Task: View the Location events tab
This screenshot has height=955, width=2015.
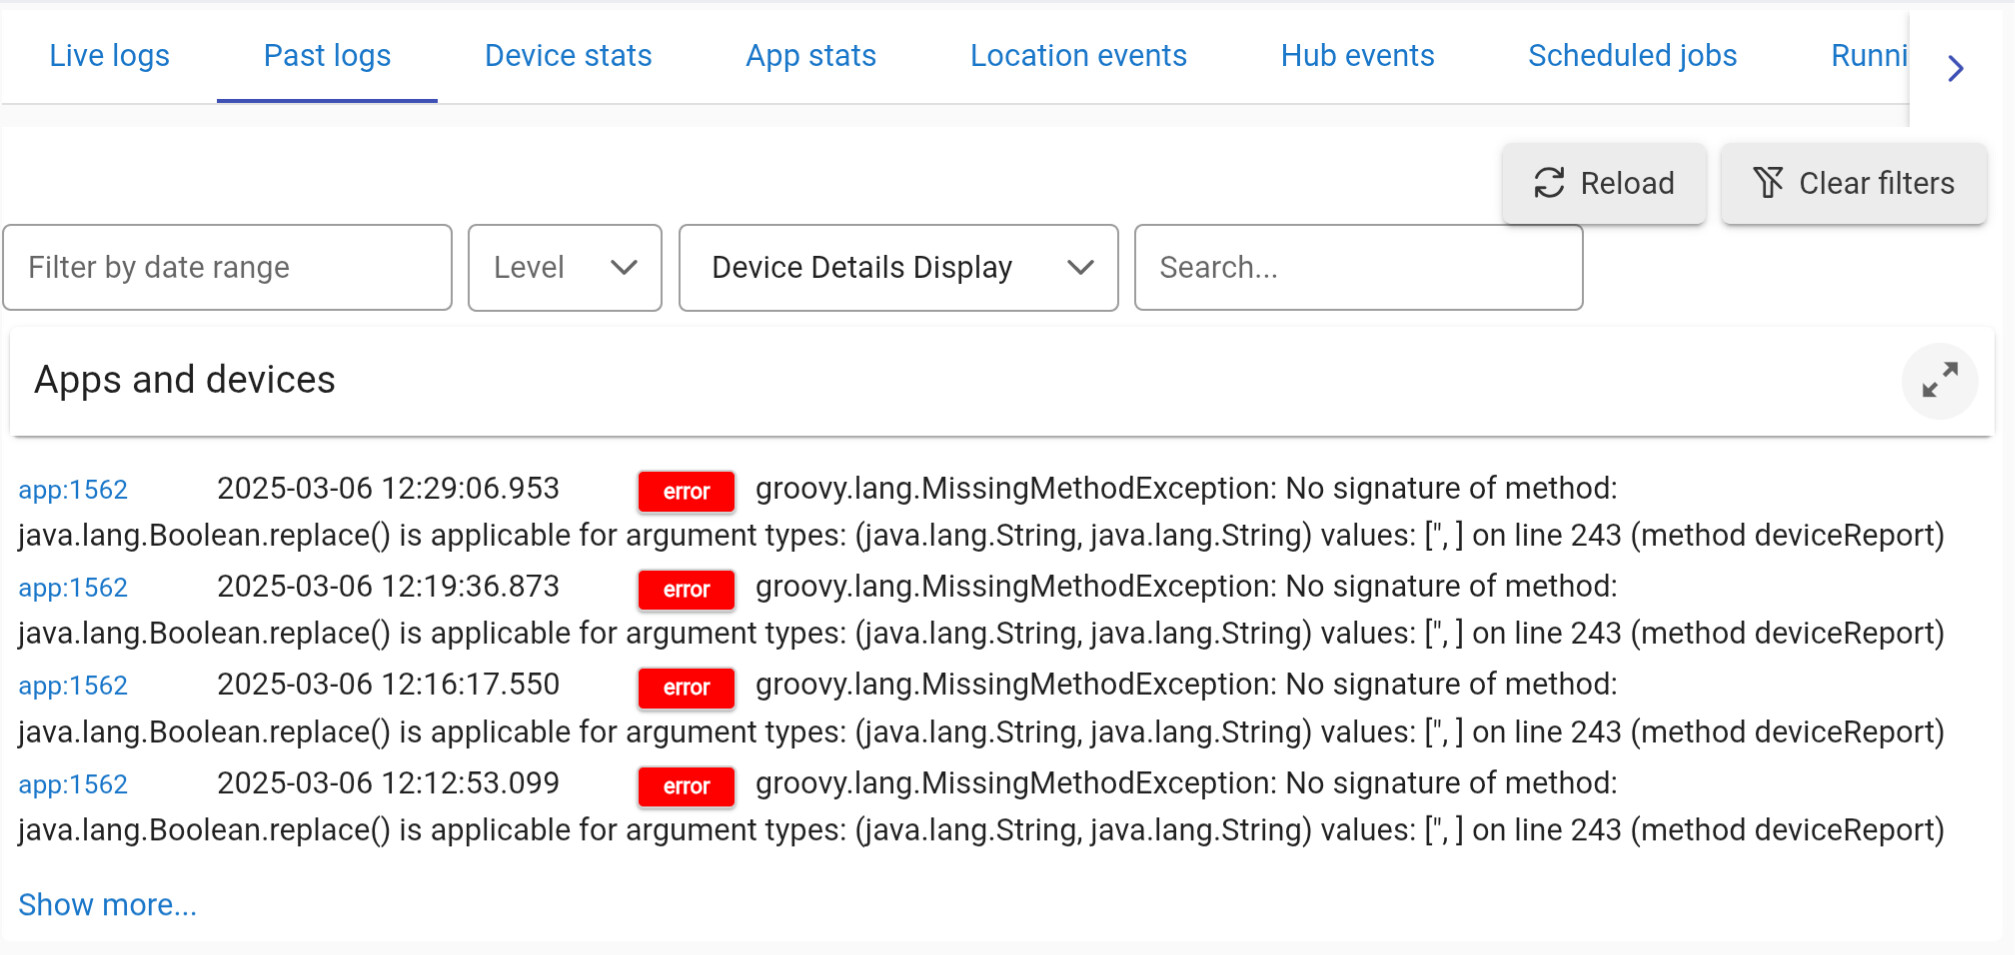Action: (1078, 56)
